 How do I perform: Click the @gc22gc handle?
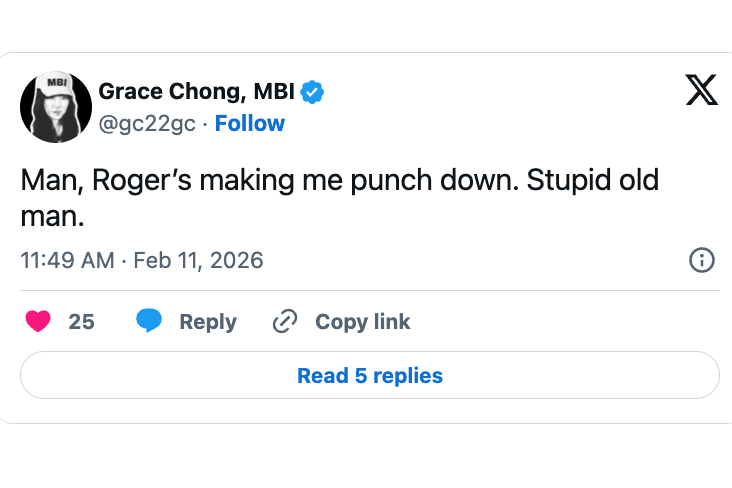[x=145, y=123]
